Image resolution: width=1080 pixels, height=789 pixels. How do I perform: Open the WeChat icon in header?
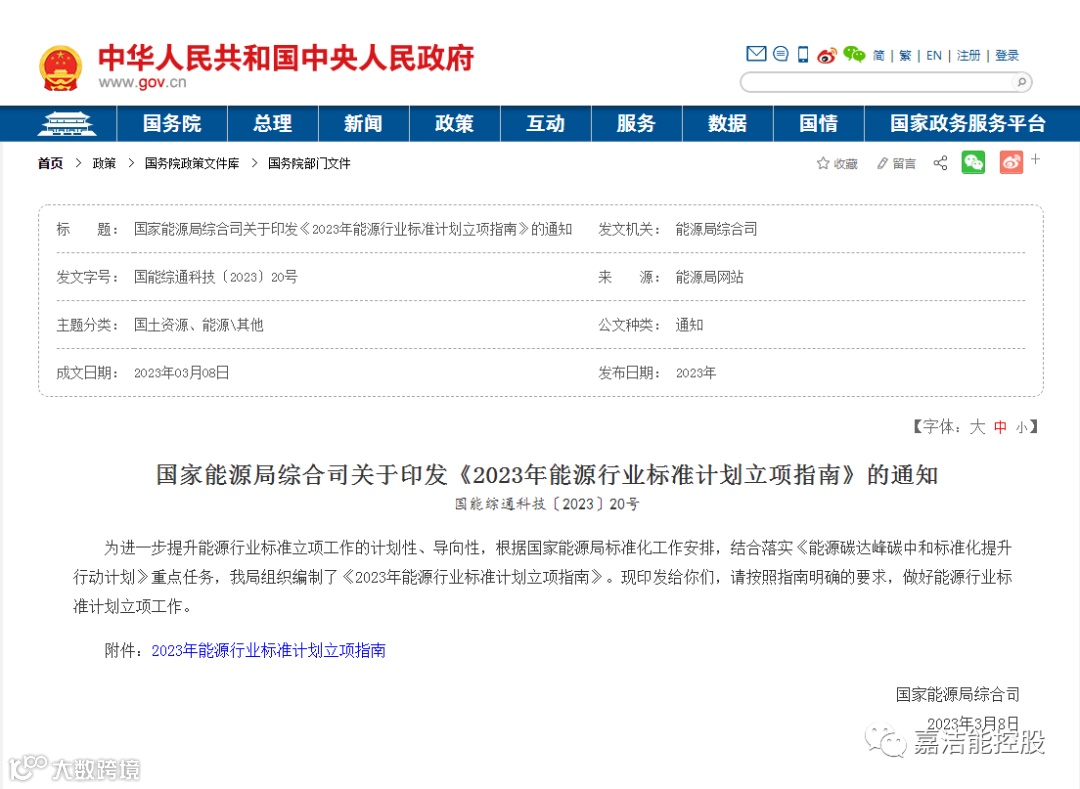click(x=854, y=54)
